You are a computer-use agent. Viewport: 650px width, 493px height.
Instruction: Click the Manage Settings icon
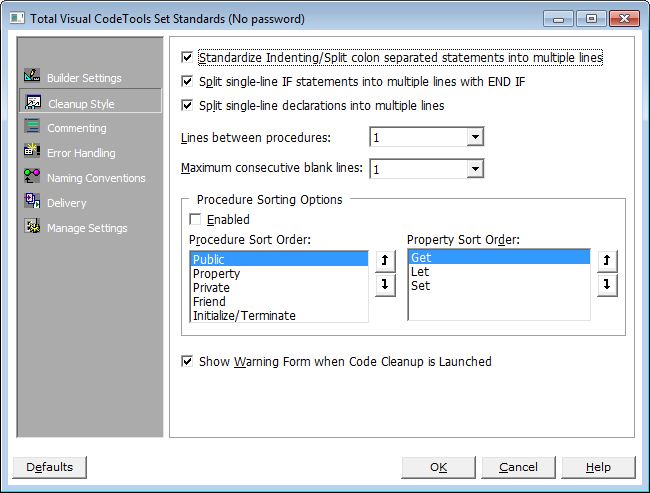pyautogui.click(x=31, y=227)
